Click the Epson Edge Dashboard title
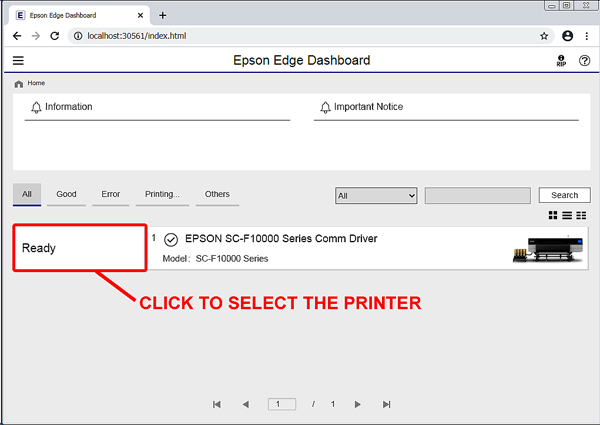This screenshot has height=425, width=600. point(302,60)
